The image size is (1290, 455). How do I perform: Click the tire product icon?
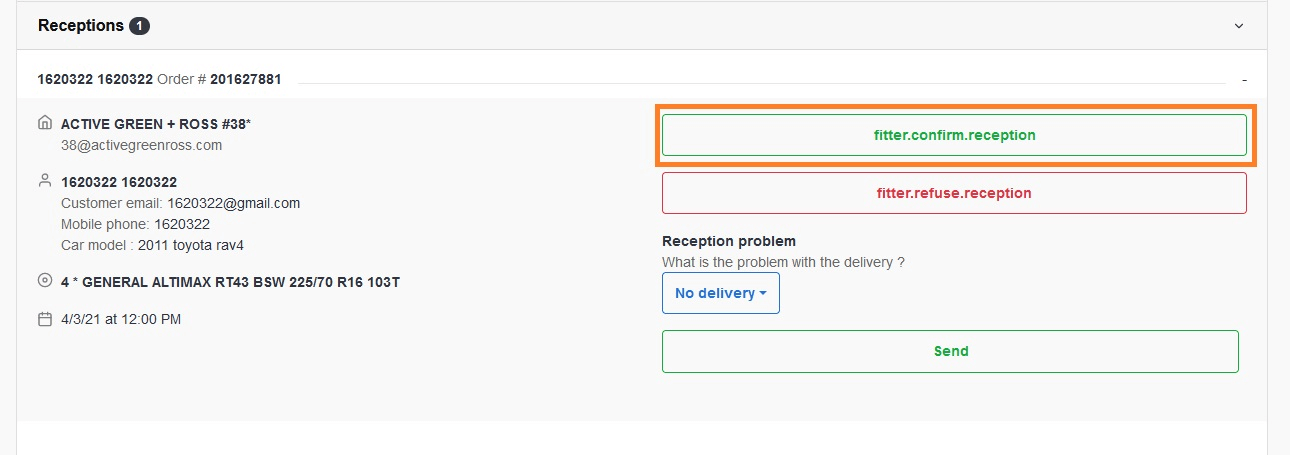(x=44, y=282)
